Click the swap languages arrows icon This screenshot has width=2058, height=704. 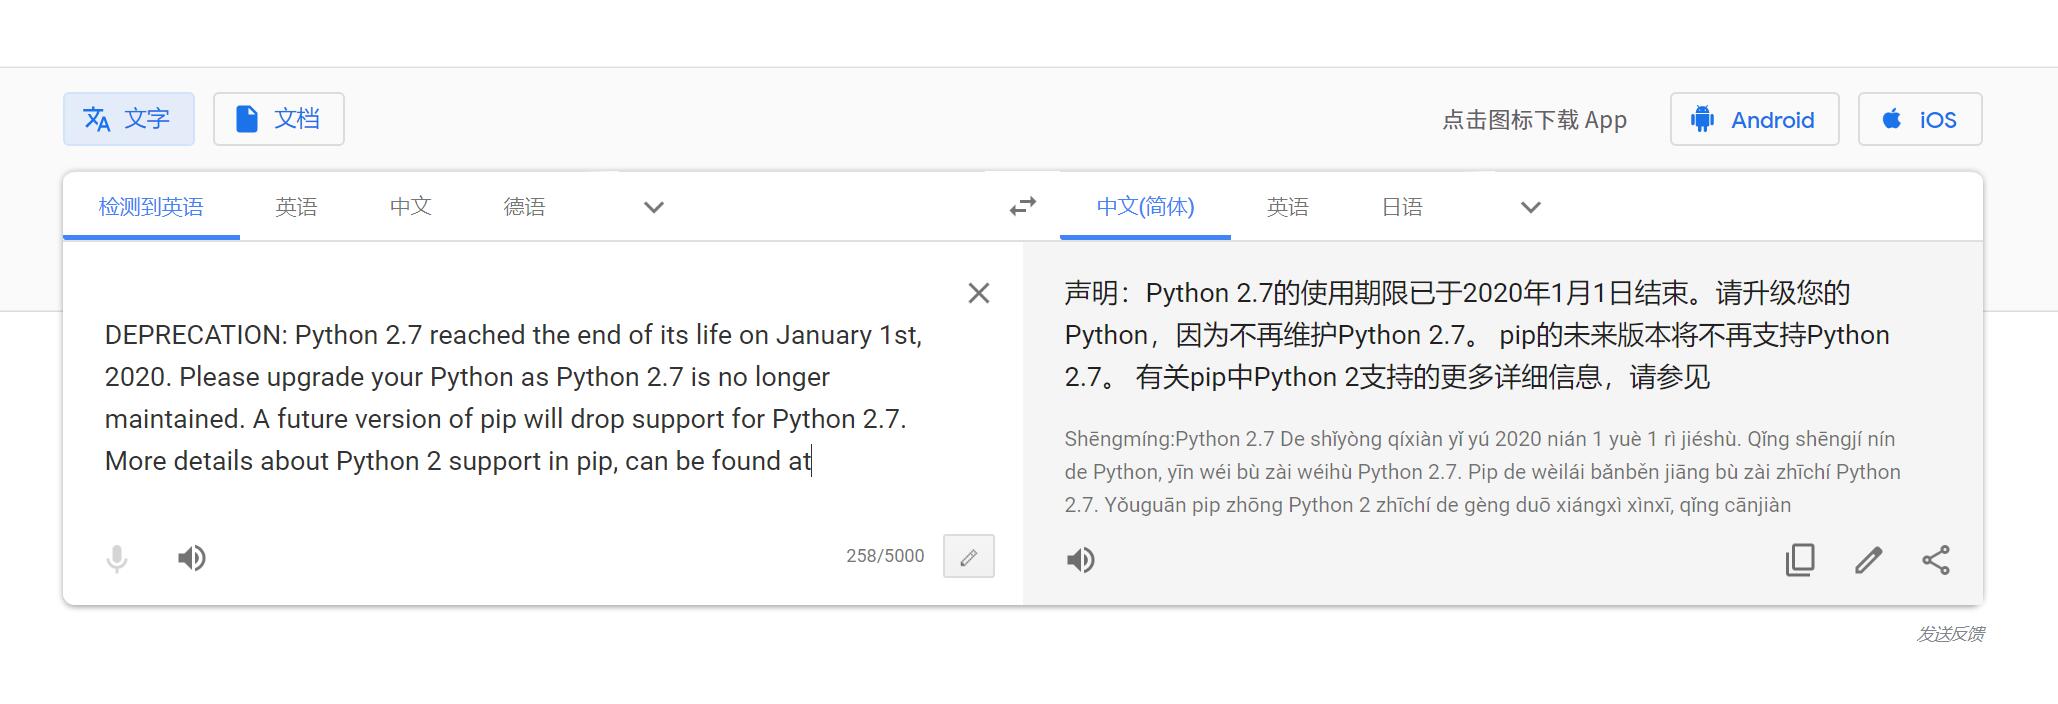point(1022,207)
